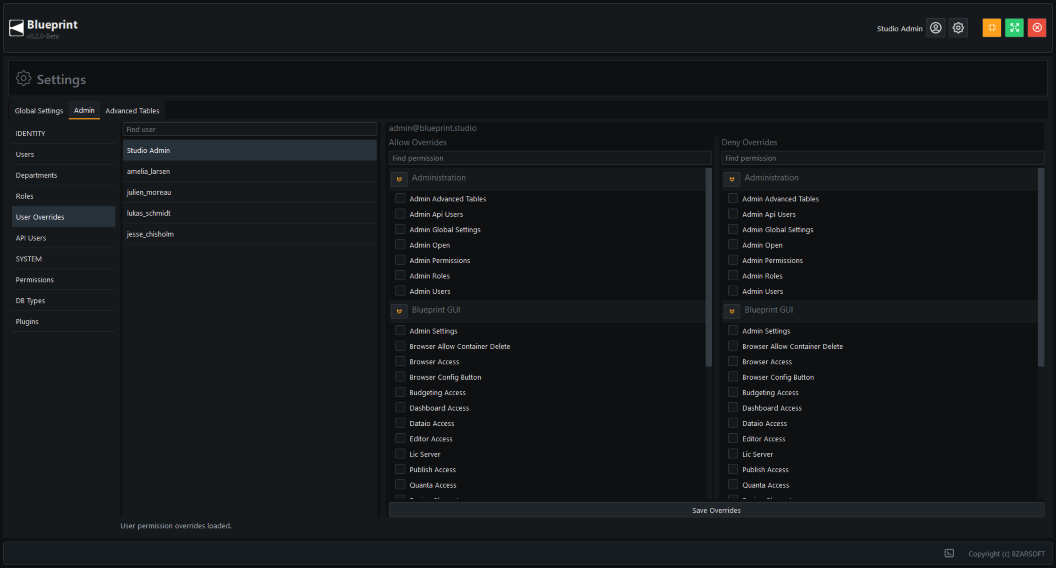The width and height of the screenshot is (1056, 568).
Task: Check Browser Allow Container Delete under Deny Overrides
Action: pyautogui.click(x=733, y=346)
